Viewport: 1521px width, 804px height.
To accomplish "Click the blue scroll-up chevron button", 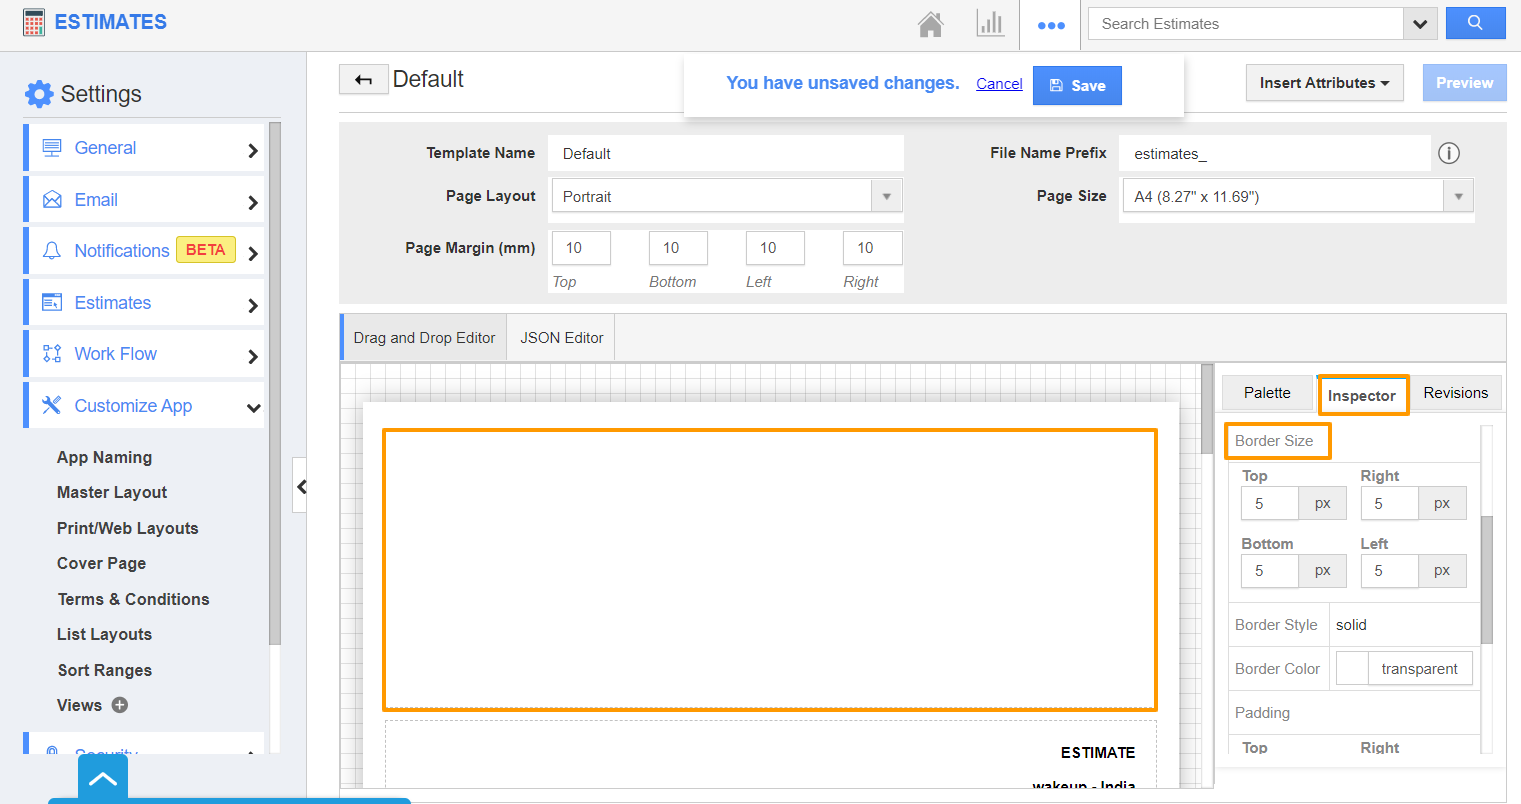I will 103,779.
